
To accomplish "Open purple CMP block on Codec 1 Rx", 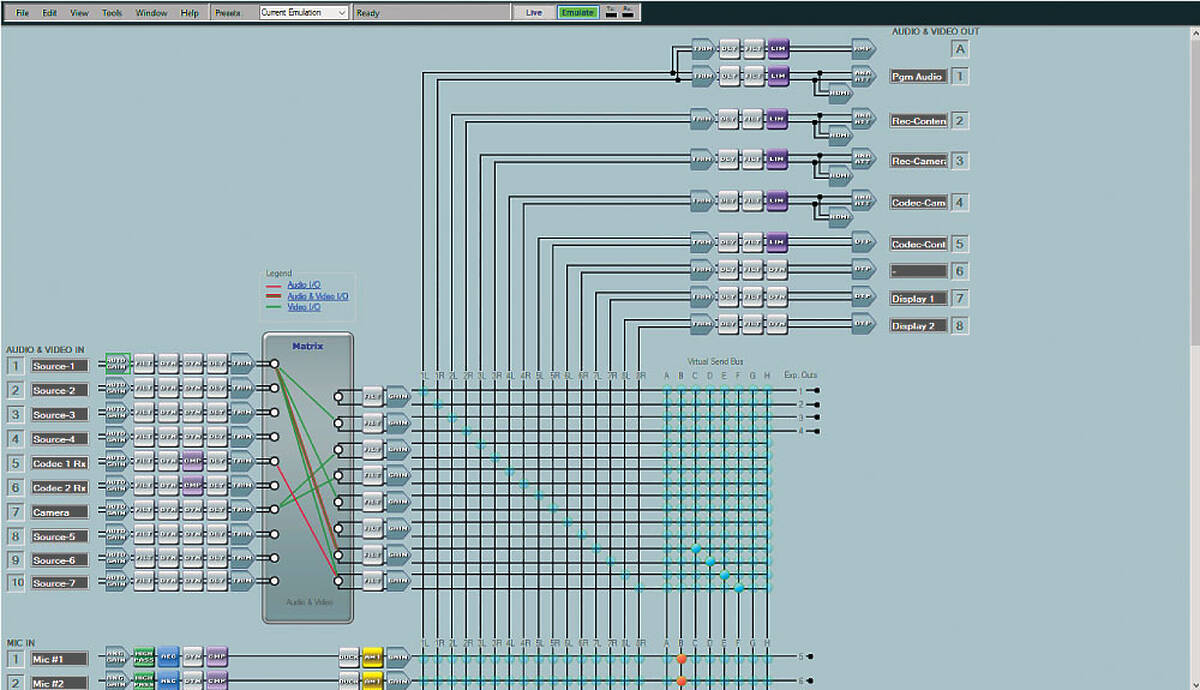I will click(x=193, y=462).
